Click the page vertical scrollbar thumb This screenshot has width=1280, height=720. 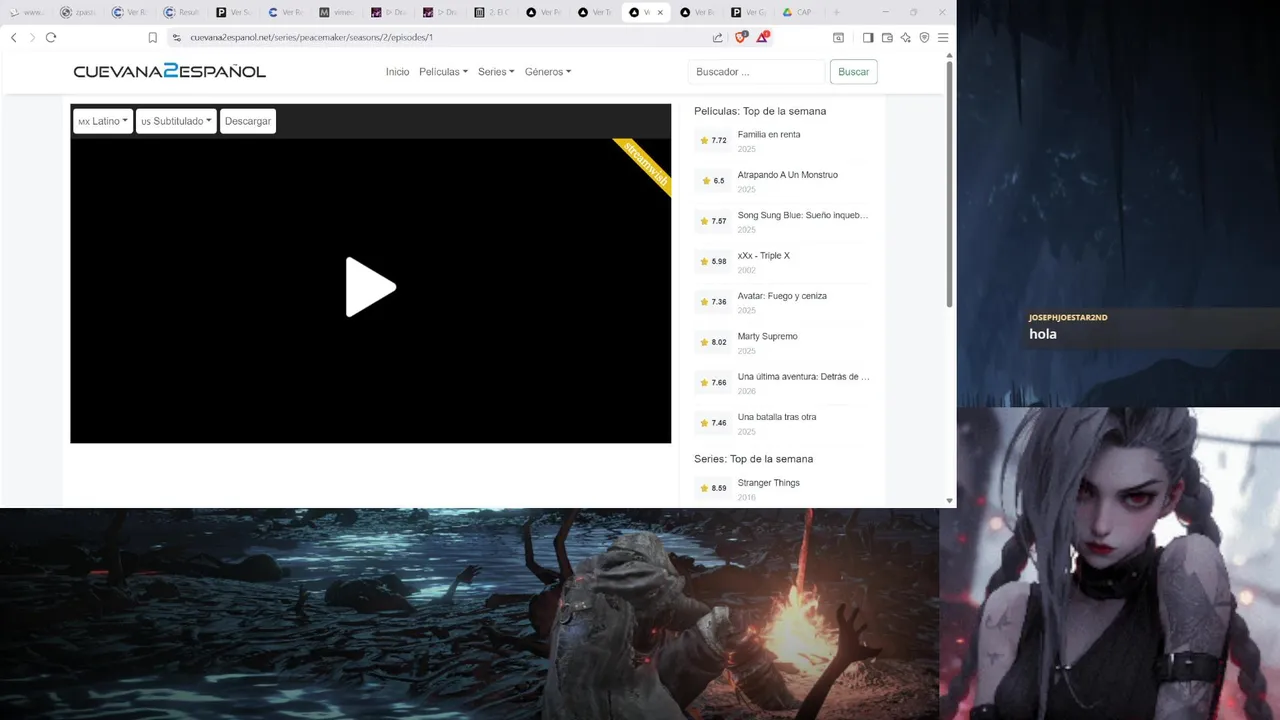pos(949,184)
